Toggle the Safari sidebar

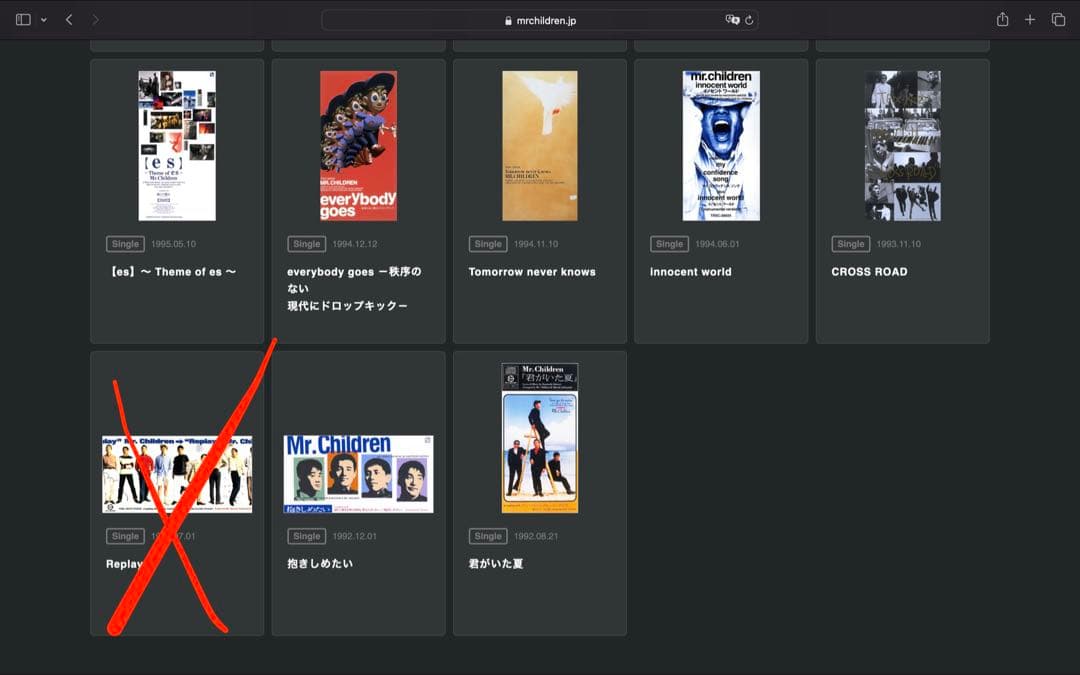[23, 20]
